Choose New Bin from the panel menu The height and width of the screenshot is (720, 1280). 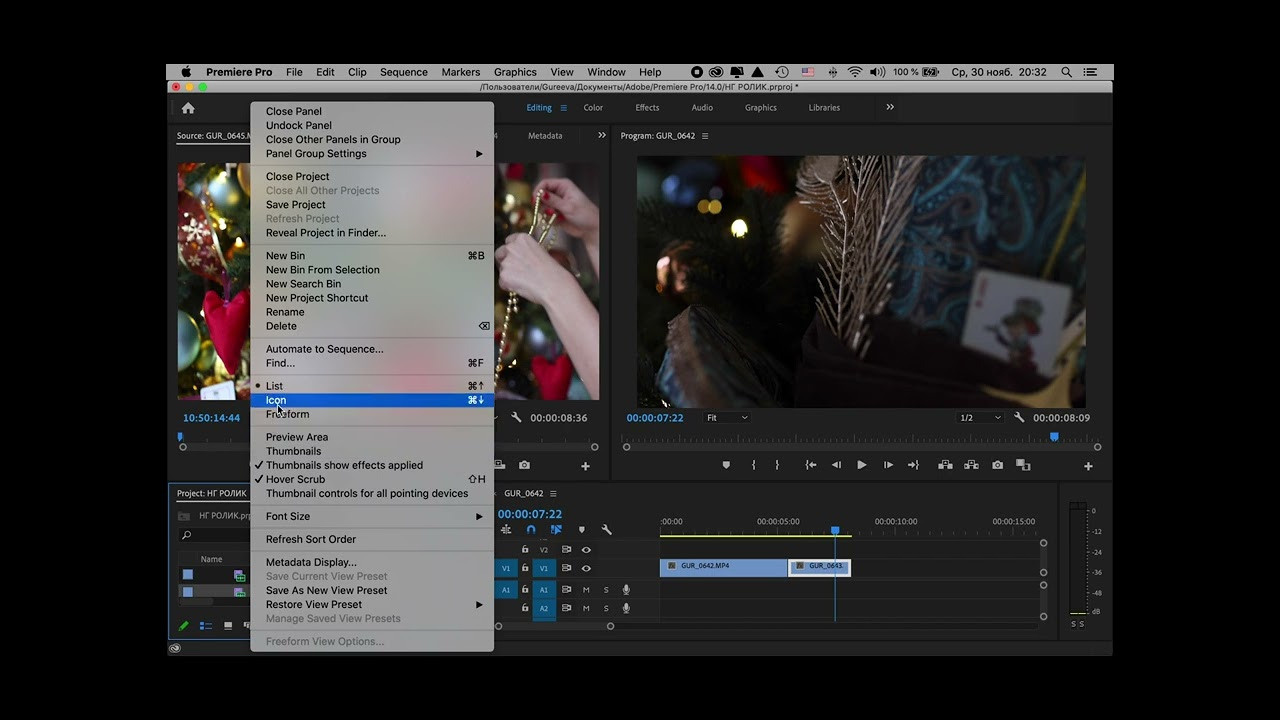coord(286,256)
